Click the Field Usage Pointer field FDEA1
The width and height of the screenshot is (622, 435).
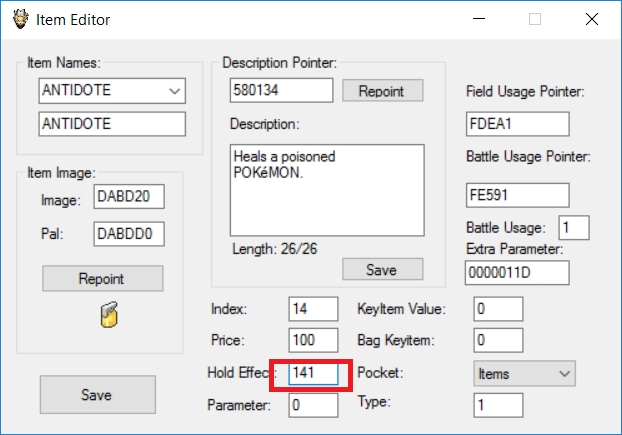pos(518,124)
